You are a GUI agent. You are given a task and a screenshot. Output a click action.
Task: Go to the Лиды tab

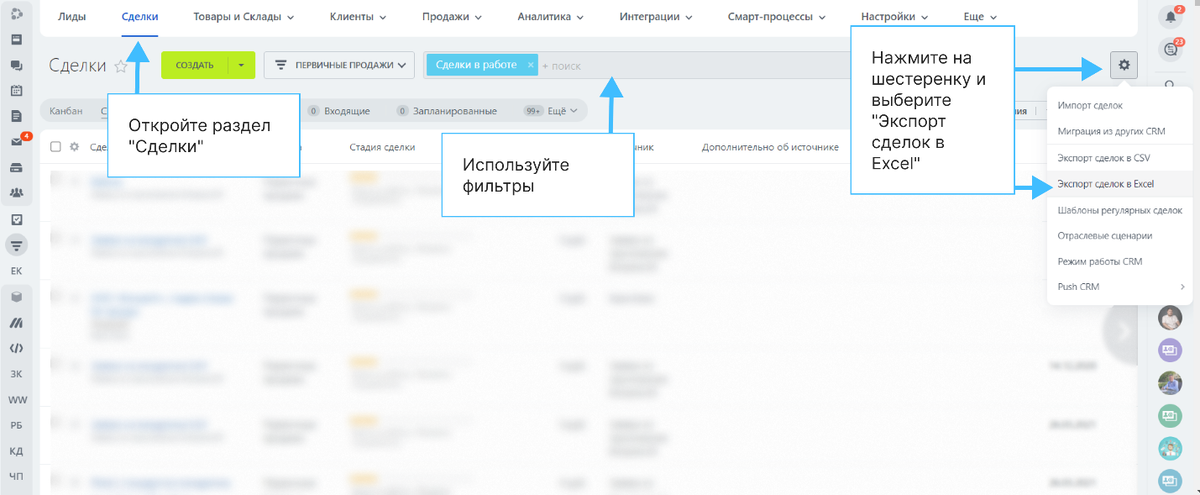point(71,17)
